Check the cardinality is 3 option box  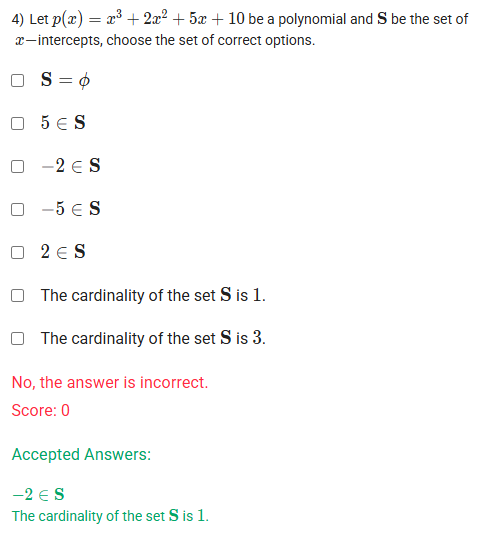(17, 338)
